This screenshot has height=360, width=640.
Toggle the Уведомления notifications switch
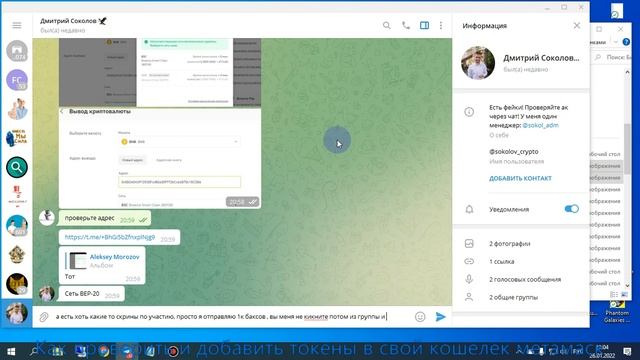pyautogui.click(x=571, y=209)
